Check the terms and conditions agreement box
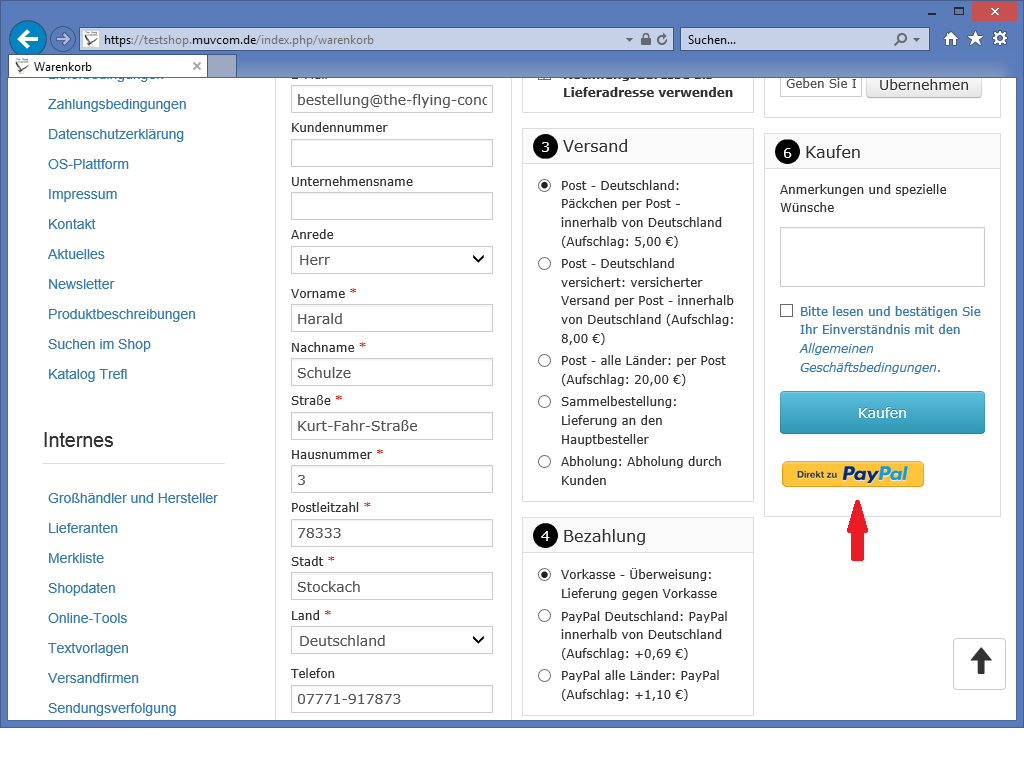Screen dimensions: 1024x768 (x=787, y=311)
